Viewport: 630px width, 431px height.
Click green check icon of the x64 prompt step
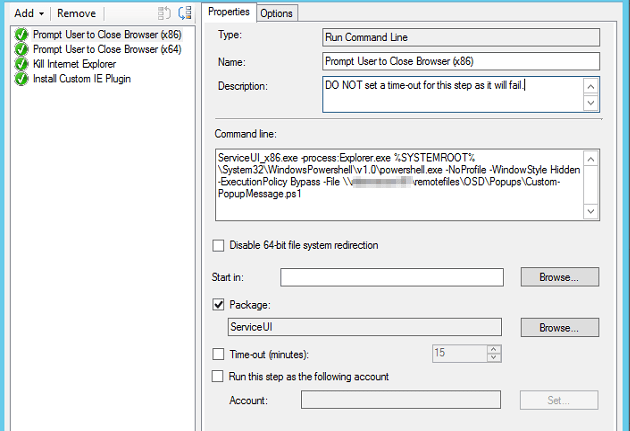[21, 49]
